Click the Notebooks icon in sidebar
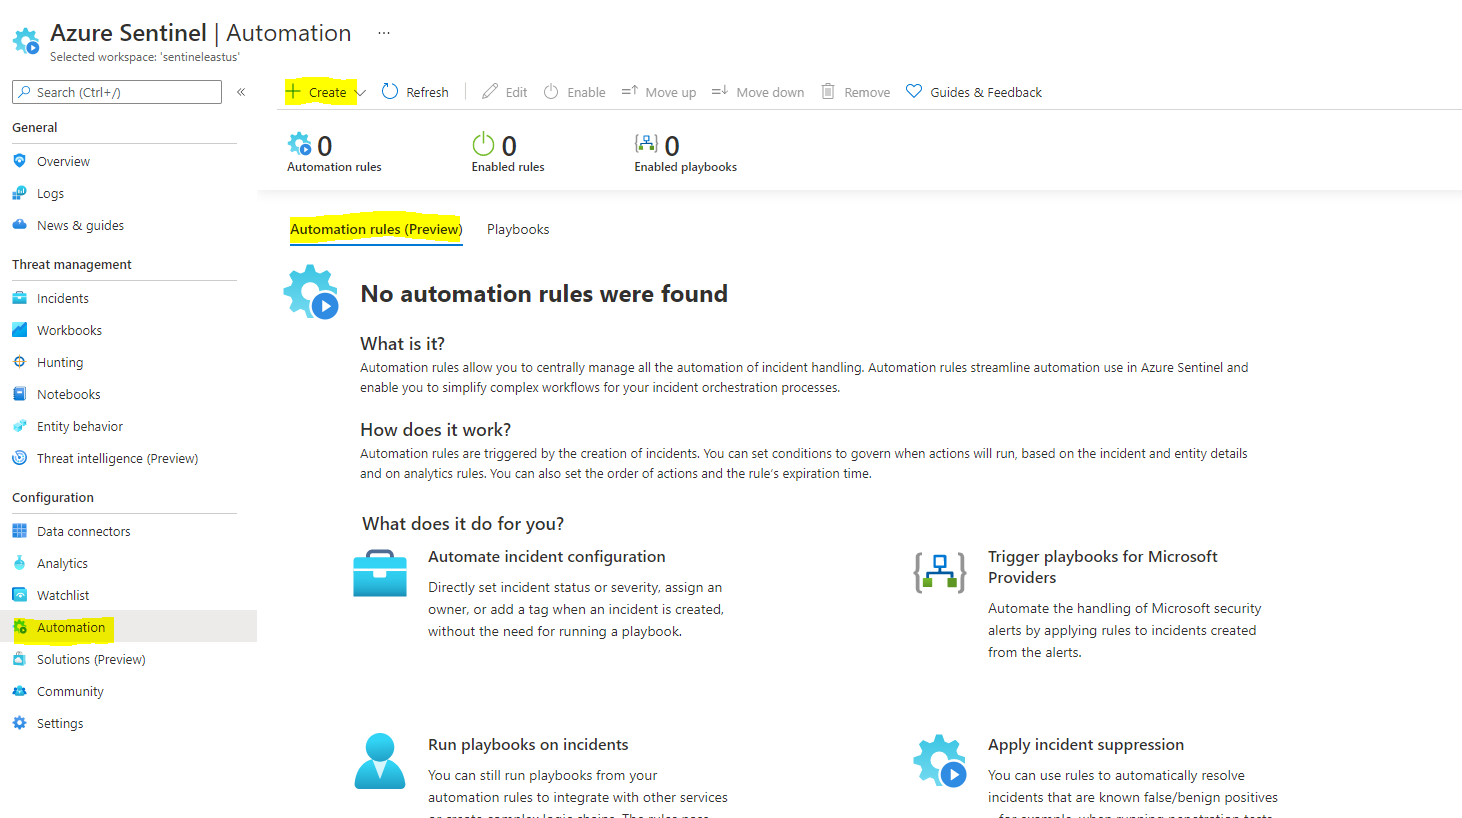 19,394
